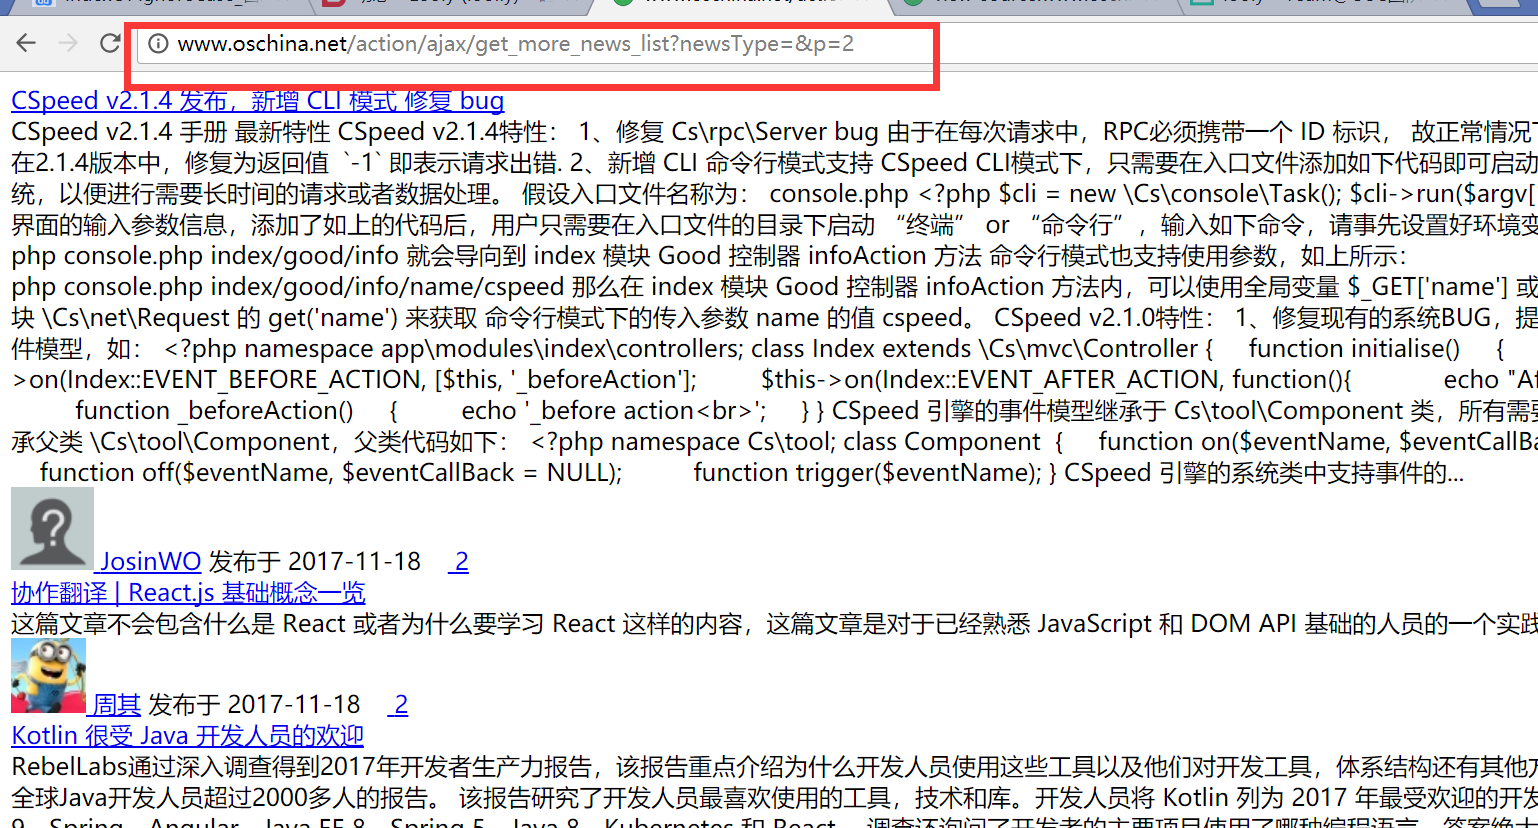Switch to inactive green-favicon tab right of active tab
Image resolution: width=1538 pixels, height=828 pixels.
point(1030,3)
